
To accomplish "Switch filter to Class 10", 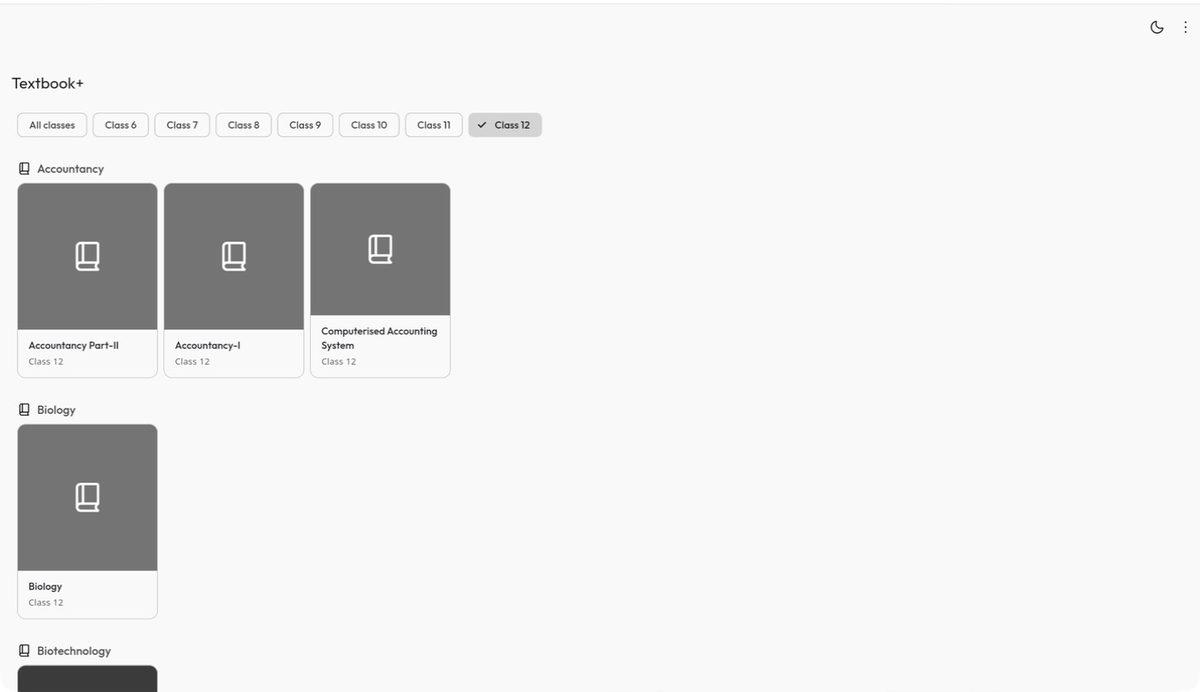I will click(369, 125).
